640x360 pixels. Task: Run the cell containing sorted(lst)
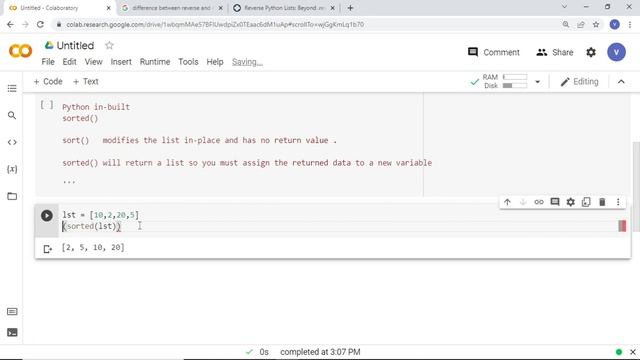point(47,216)
